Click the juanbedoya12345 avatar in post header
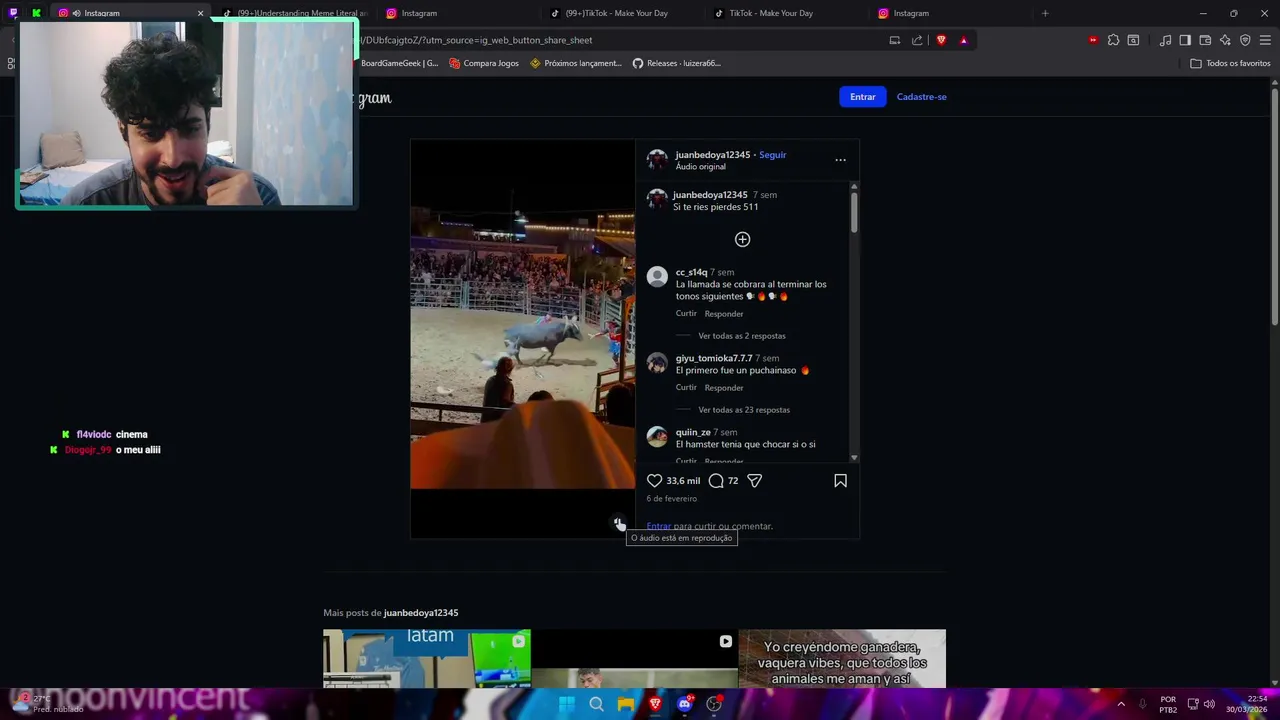This screenshot has width=1280, height=720. click(x=657, y=160)
